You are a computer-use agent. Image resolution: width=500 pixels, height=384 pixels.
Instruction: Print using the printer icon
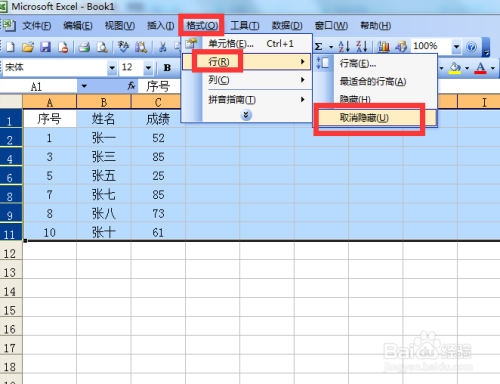point(84,47)
